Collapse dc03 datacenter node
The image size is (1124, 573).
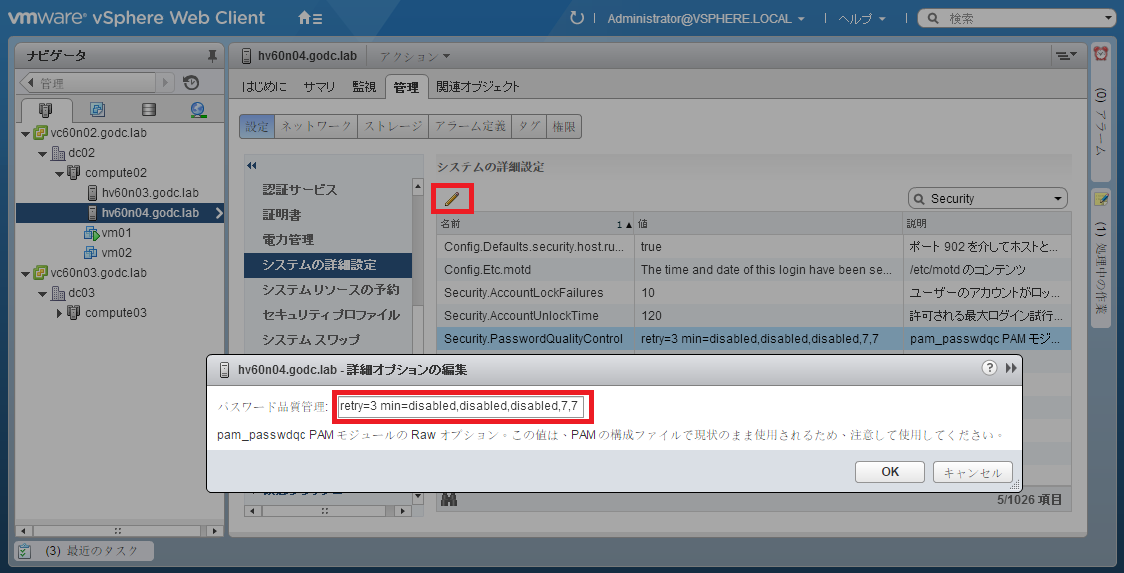pyautogui.click(x=43, y=293)
